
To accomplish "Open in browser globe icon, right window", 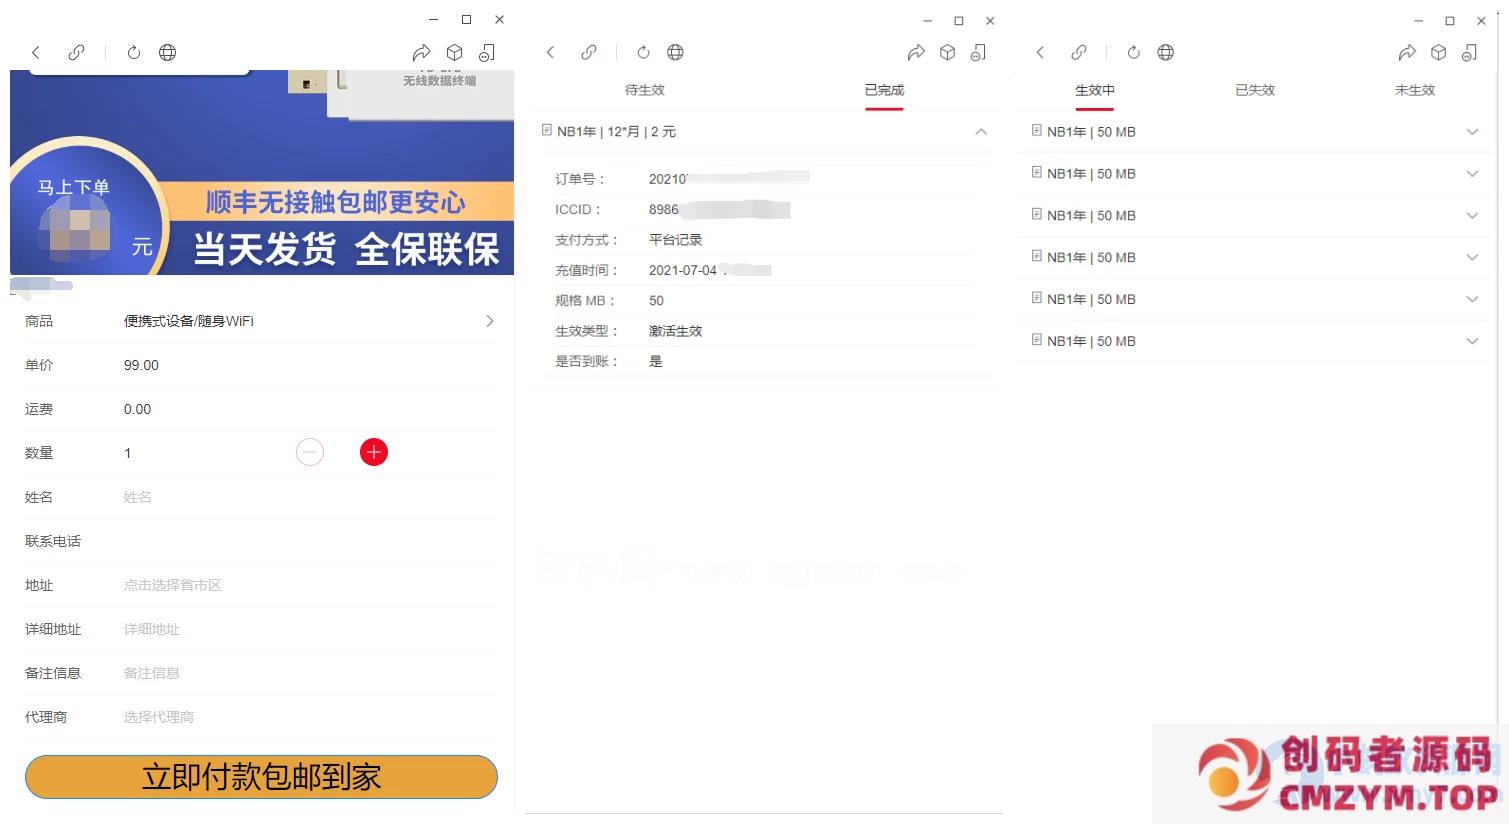I will pos(1165,53).
